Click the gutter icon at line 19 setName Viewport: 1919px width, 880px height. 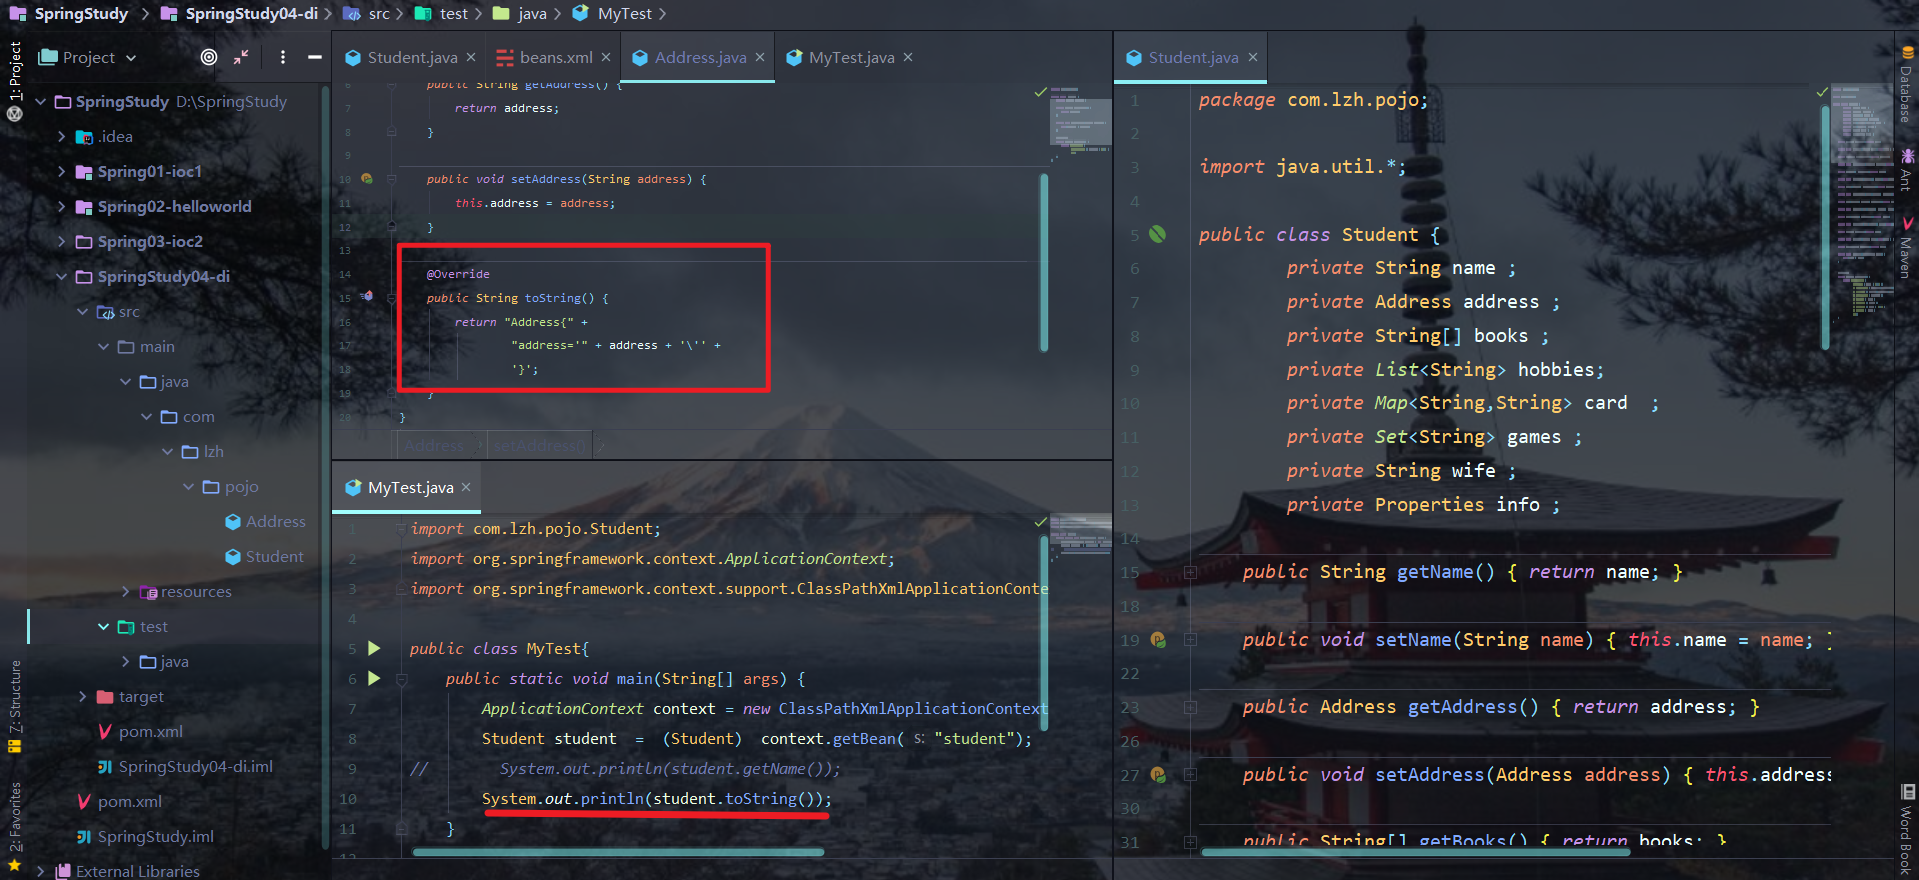tap(1158, 640)
